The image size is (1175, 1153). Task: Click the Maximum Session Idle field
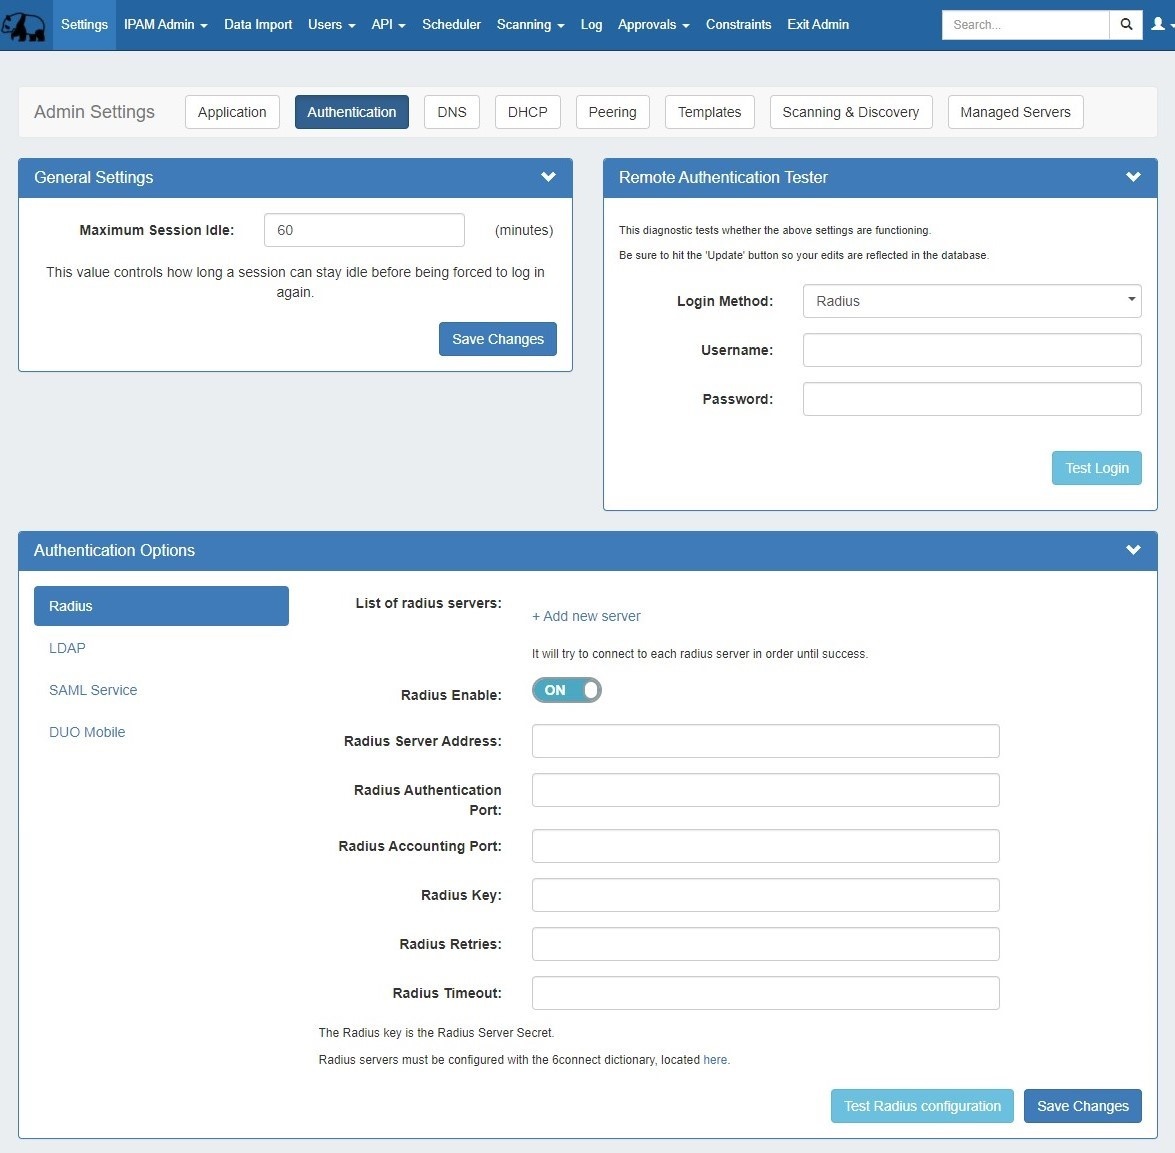click(x=364, y=230)
